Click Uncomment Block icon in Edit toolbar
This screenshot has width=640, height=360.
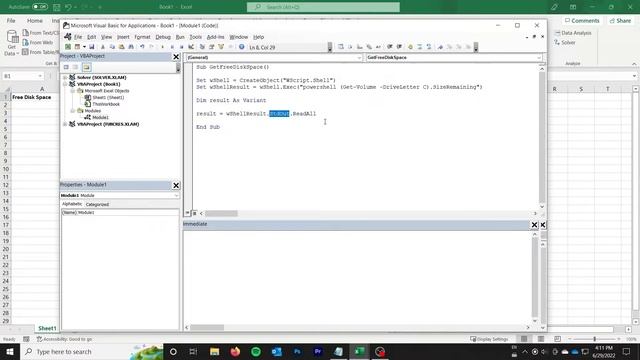click(x=429, y=47)
